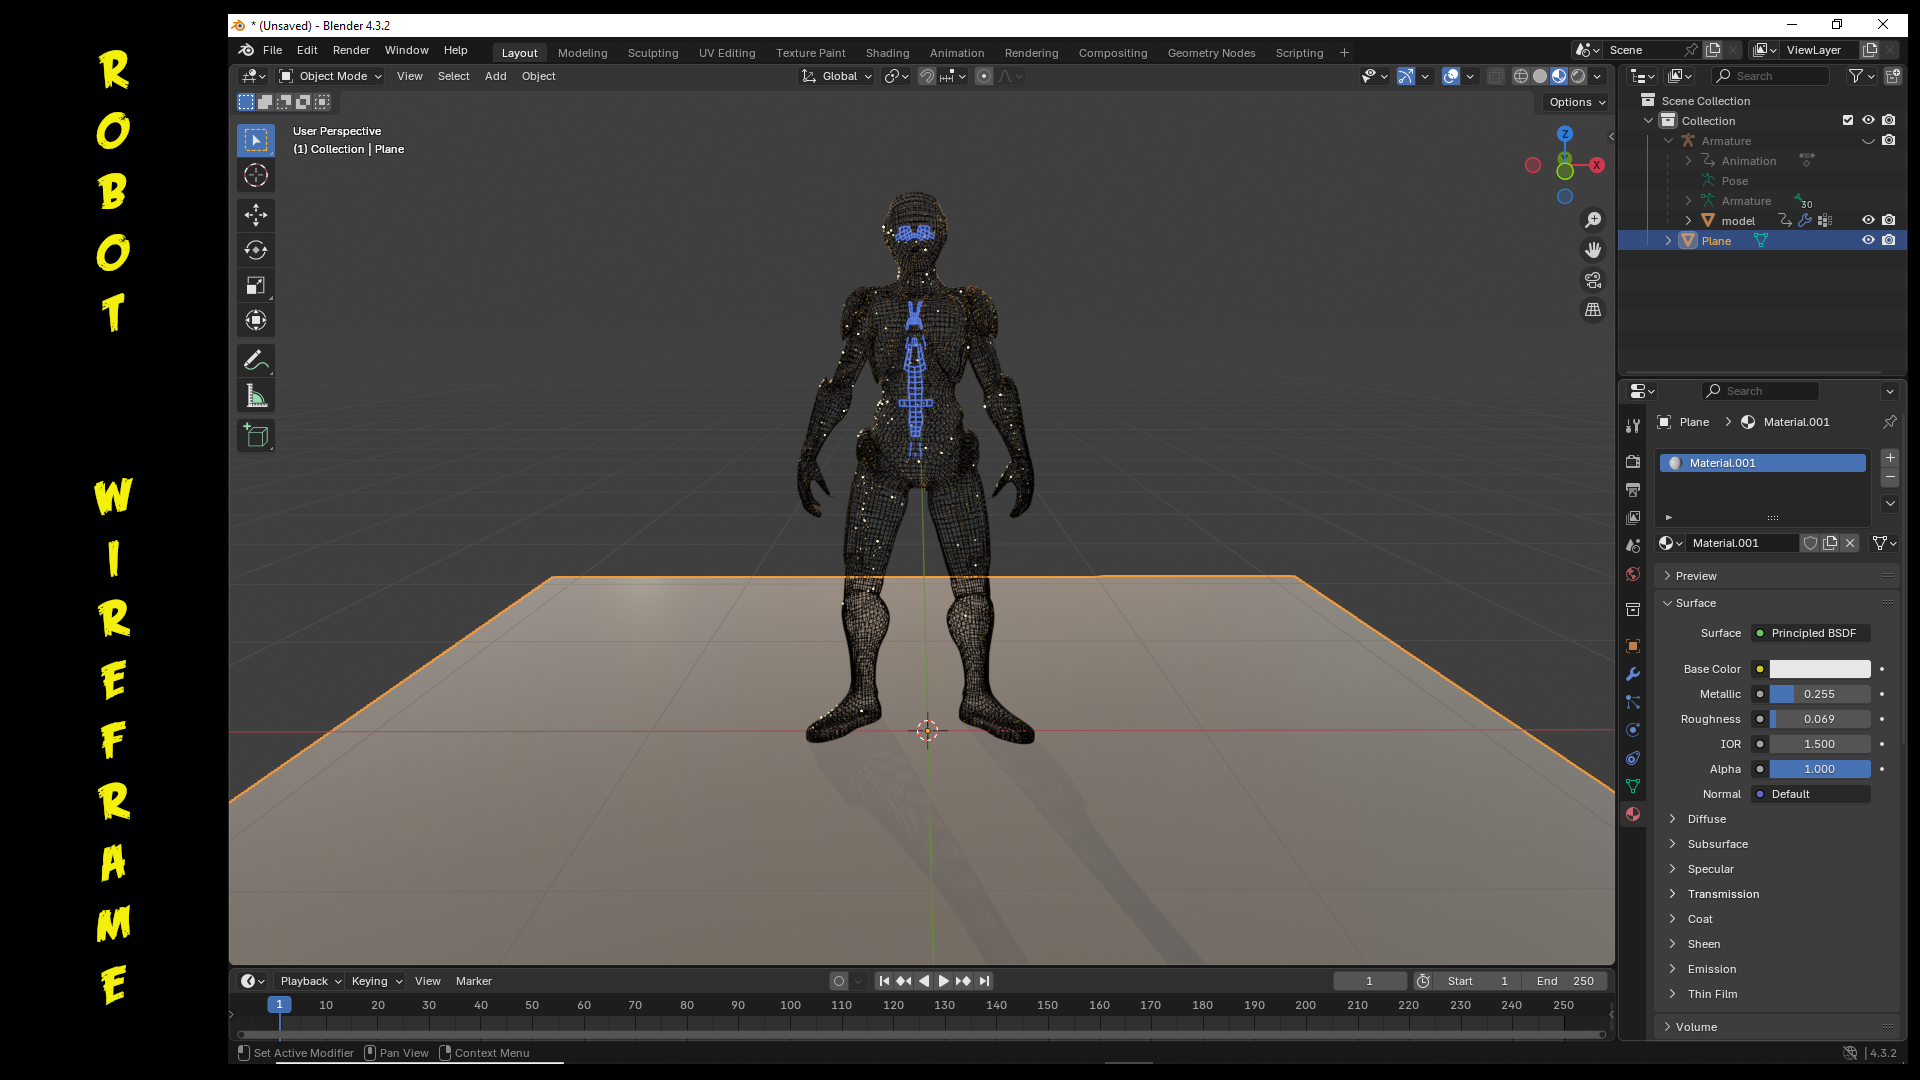The width and height of the screenshot is (1920, 1080).
Task: Click the Pan view hand icon
Action: (x=1593, y=250)
